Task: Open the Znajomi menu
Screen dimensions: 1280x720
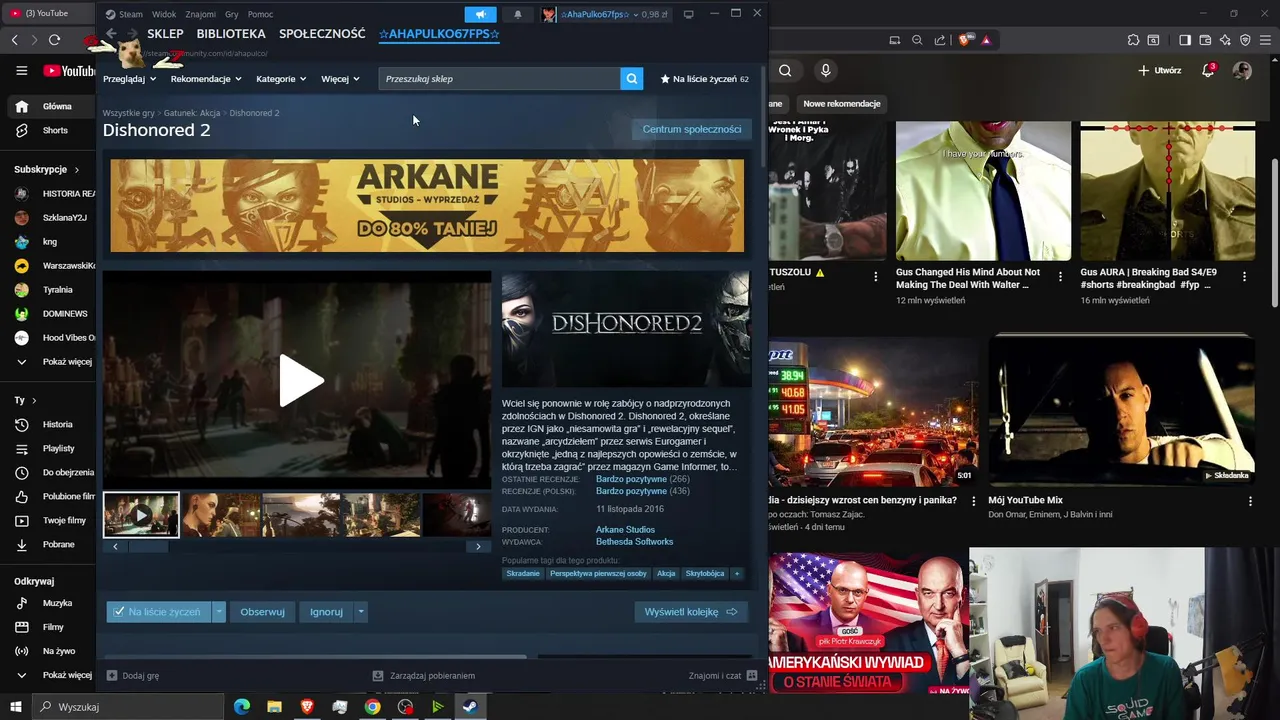Action: tap(200, 14)
